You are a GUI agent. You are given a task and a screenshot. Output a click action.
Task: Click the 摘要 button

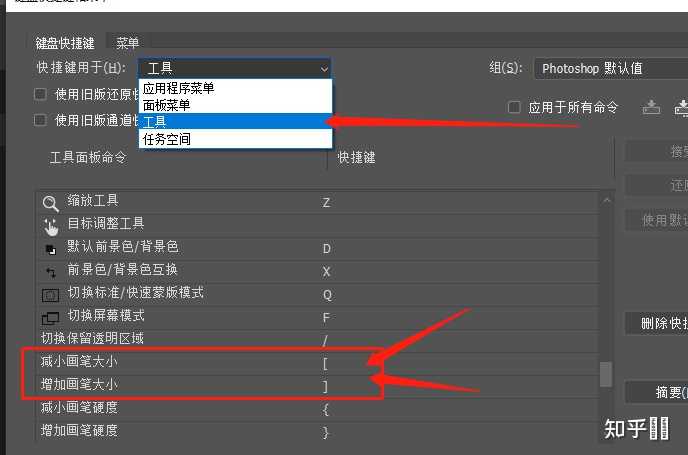pyautogui.click(x=656, y=392)
